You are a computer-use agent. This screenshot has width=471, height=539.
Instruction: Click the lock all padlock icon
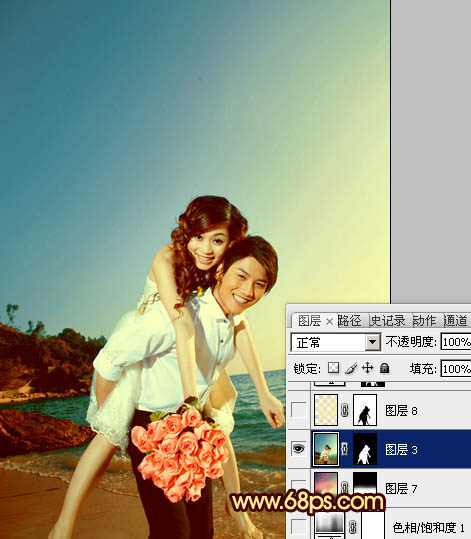384,368
